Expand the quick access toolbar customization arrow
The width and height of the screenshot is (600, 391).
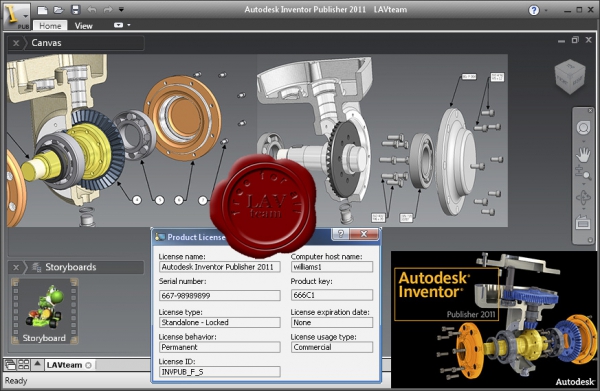tap(121, 10)
